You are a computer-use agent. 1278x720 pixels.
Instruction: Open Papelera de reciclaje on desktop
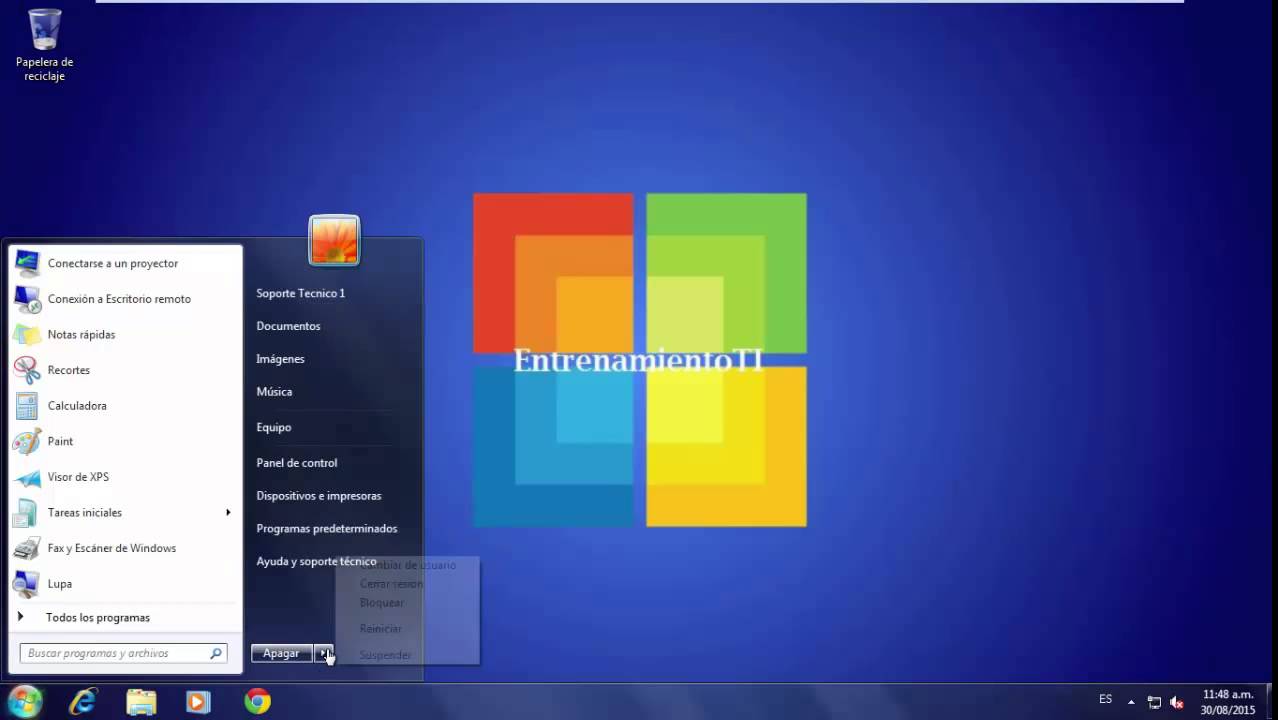tap(44, 45)
